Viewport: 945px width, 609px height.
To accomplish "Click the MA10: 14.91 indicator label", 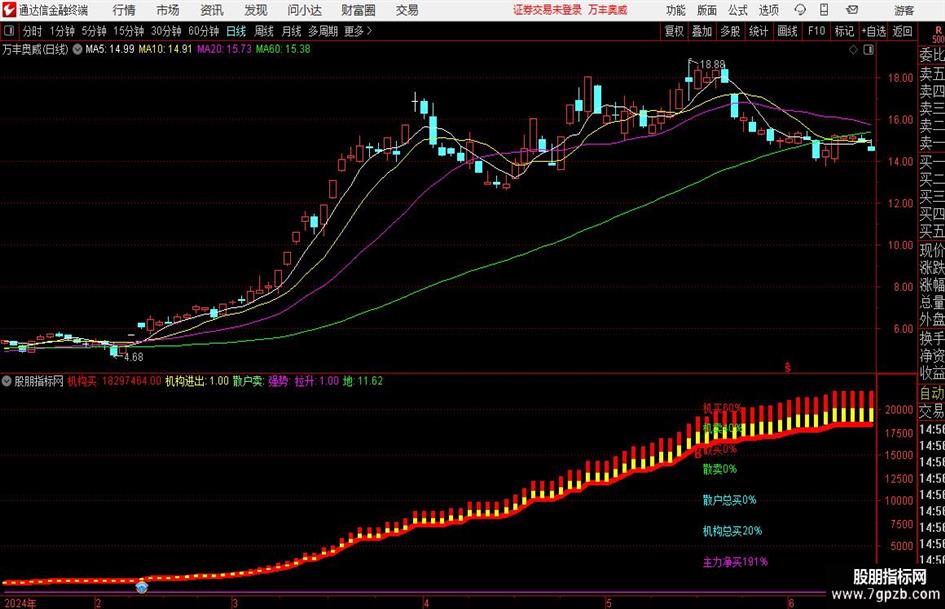I will pos(166,49).
